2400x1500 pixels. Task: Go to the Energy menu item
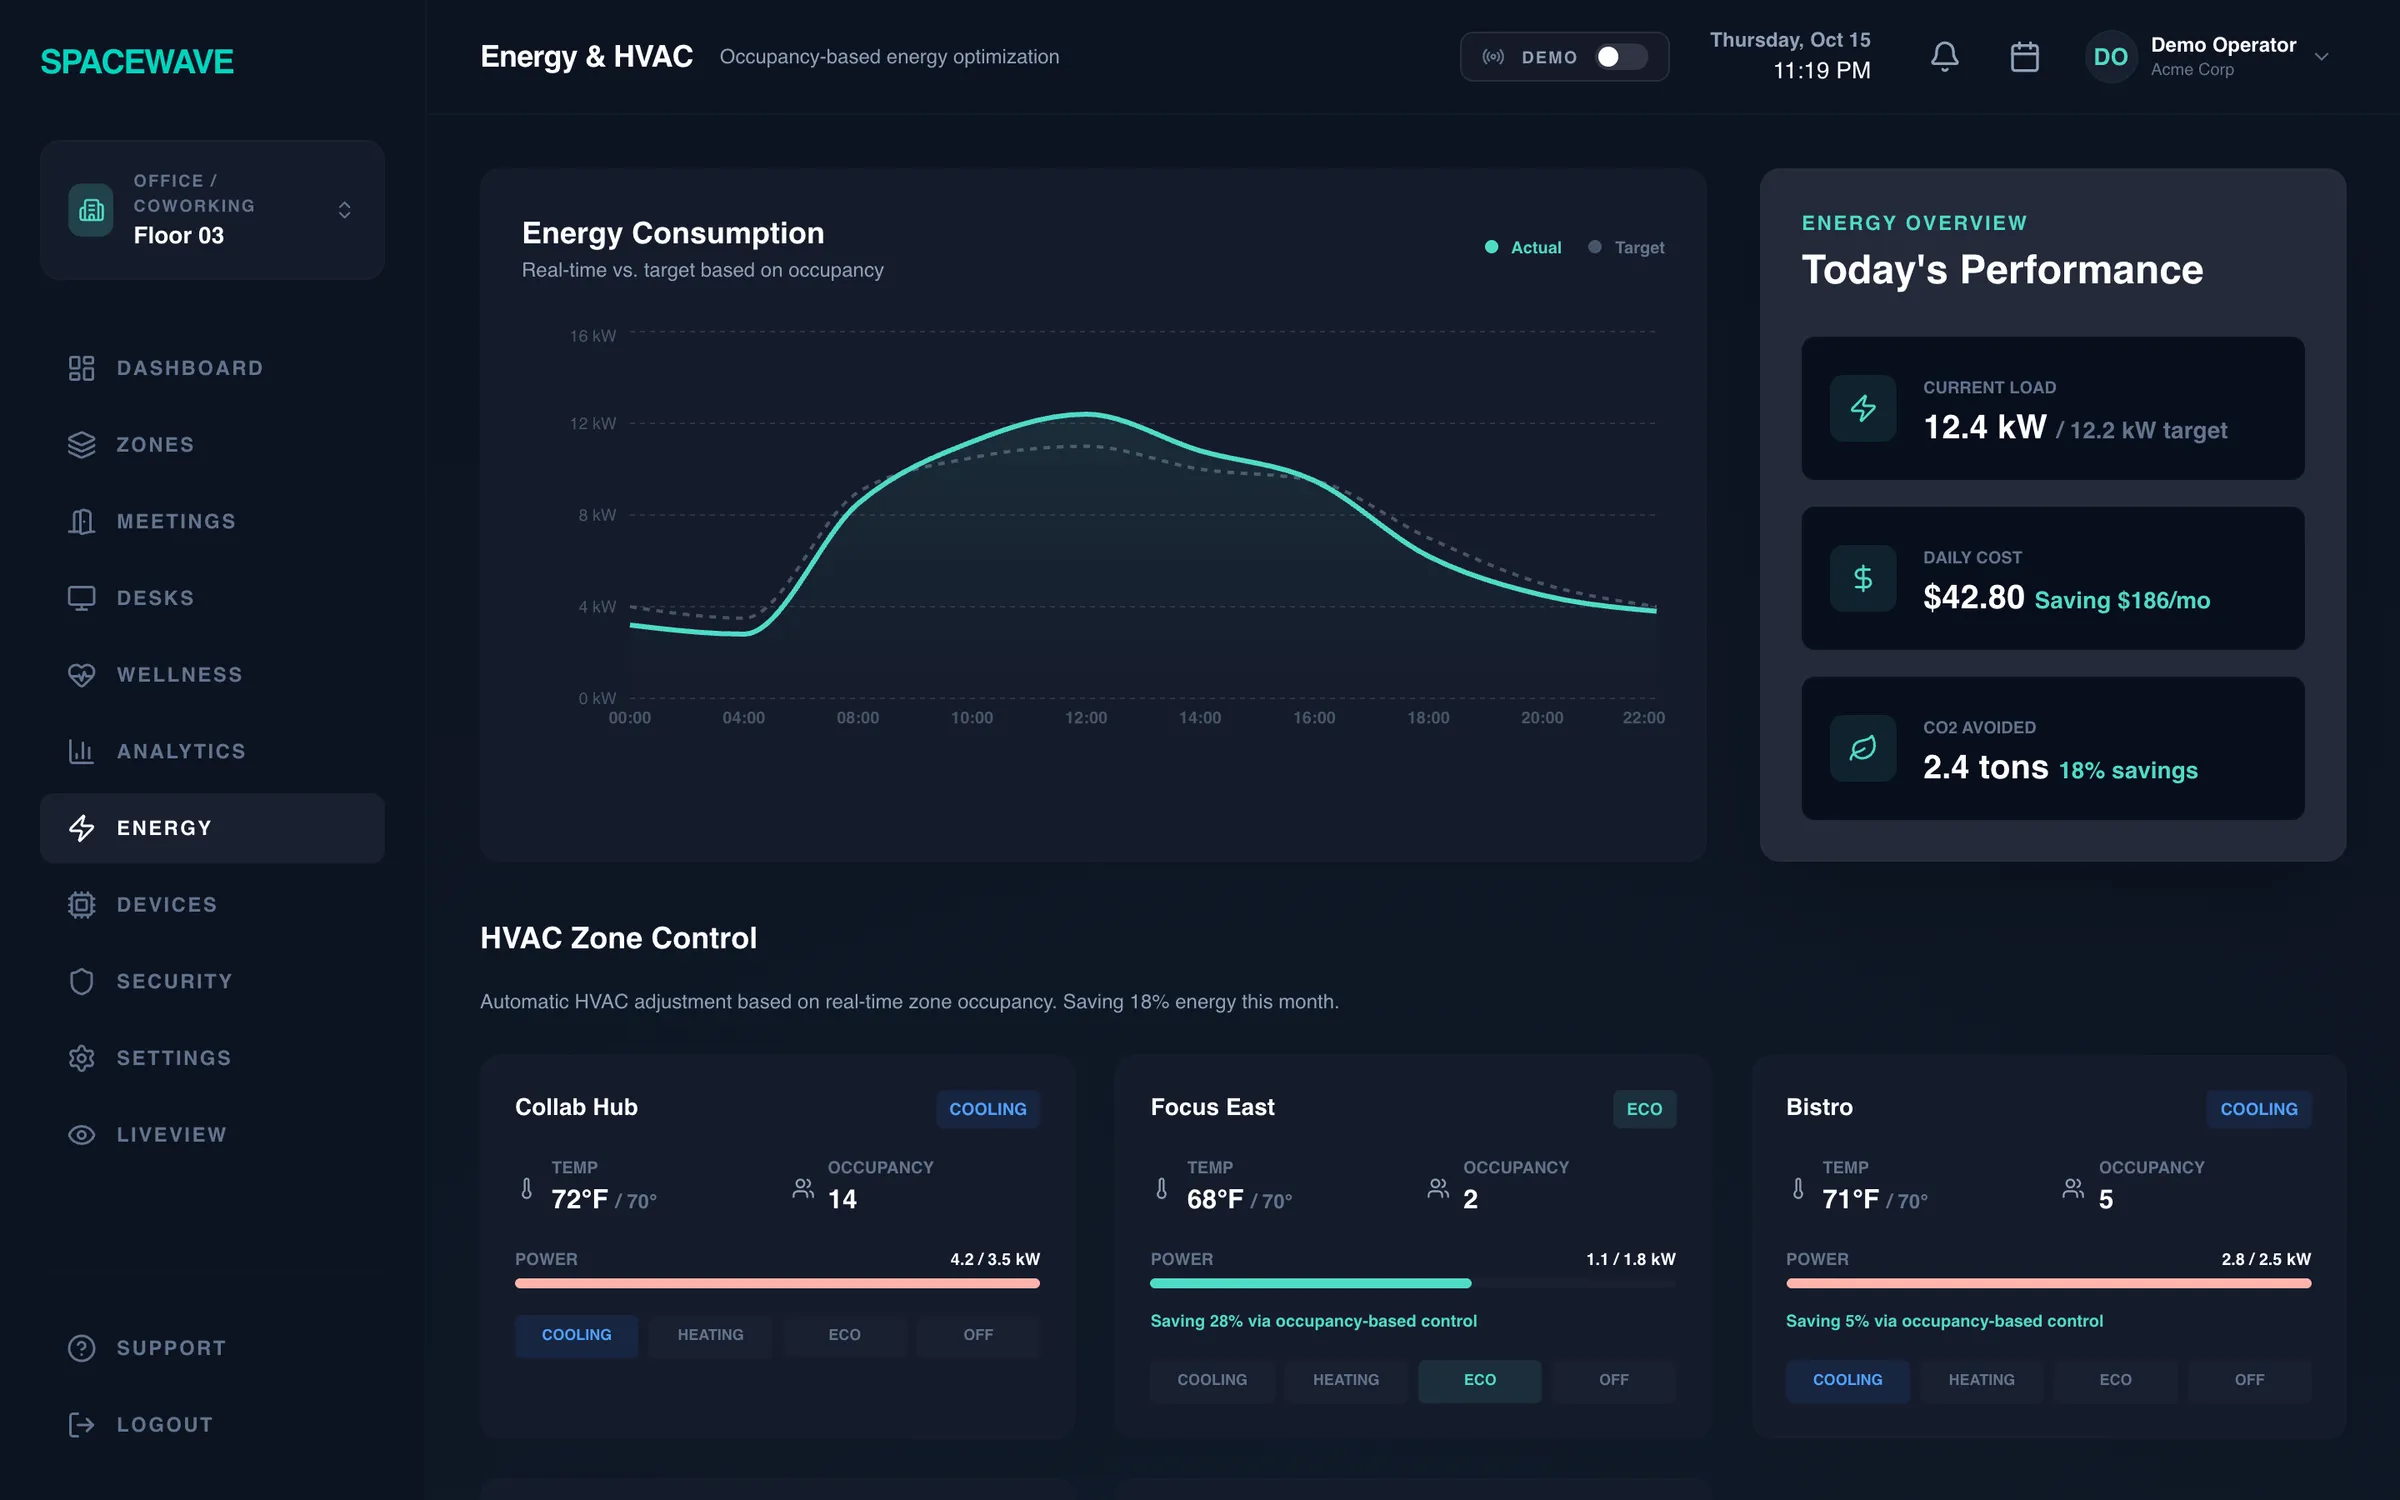212,828
